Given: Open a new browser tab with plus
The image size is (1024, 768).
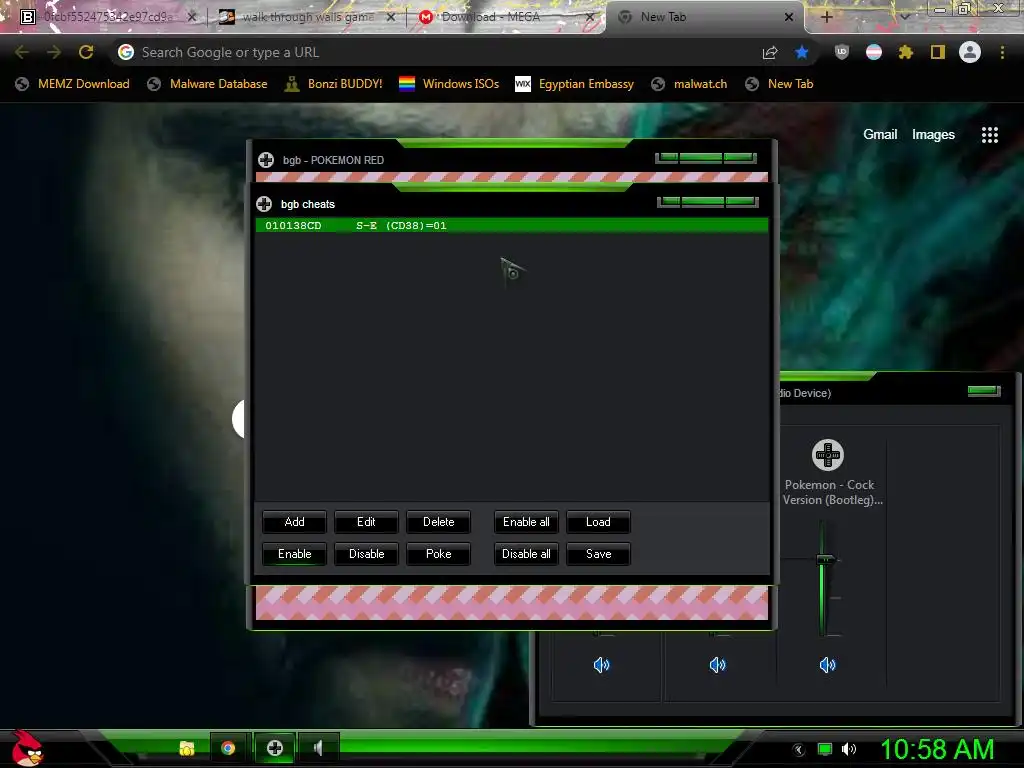Looking at the screenshot, I should 827,17.
